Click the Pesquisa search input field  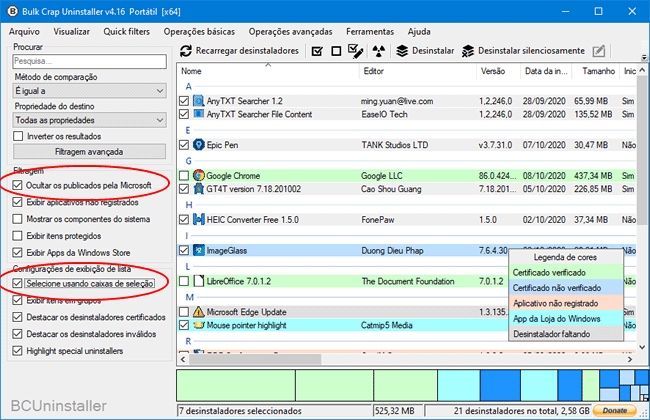click(88, 61)
